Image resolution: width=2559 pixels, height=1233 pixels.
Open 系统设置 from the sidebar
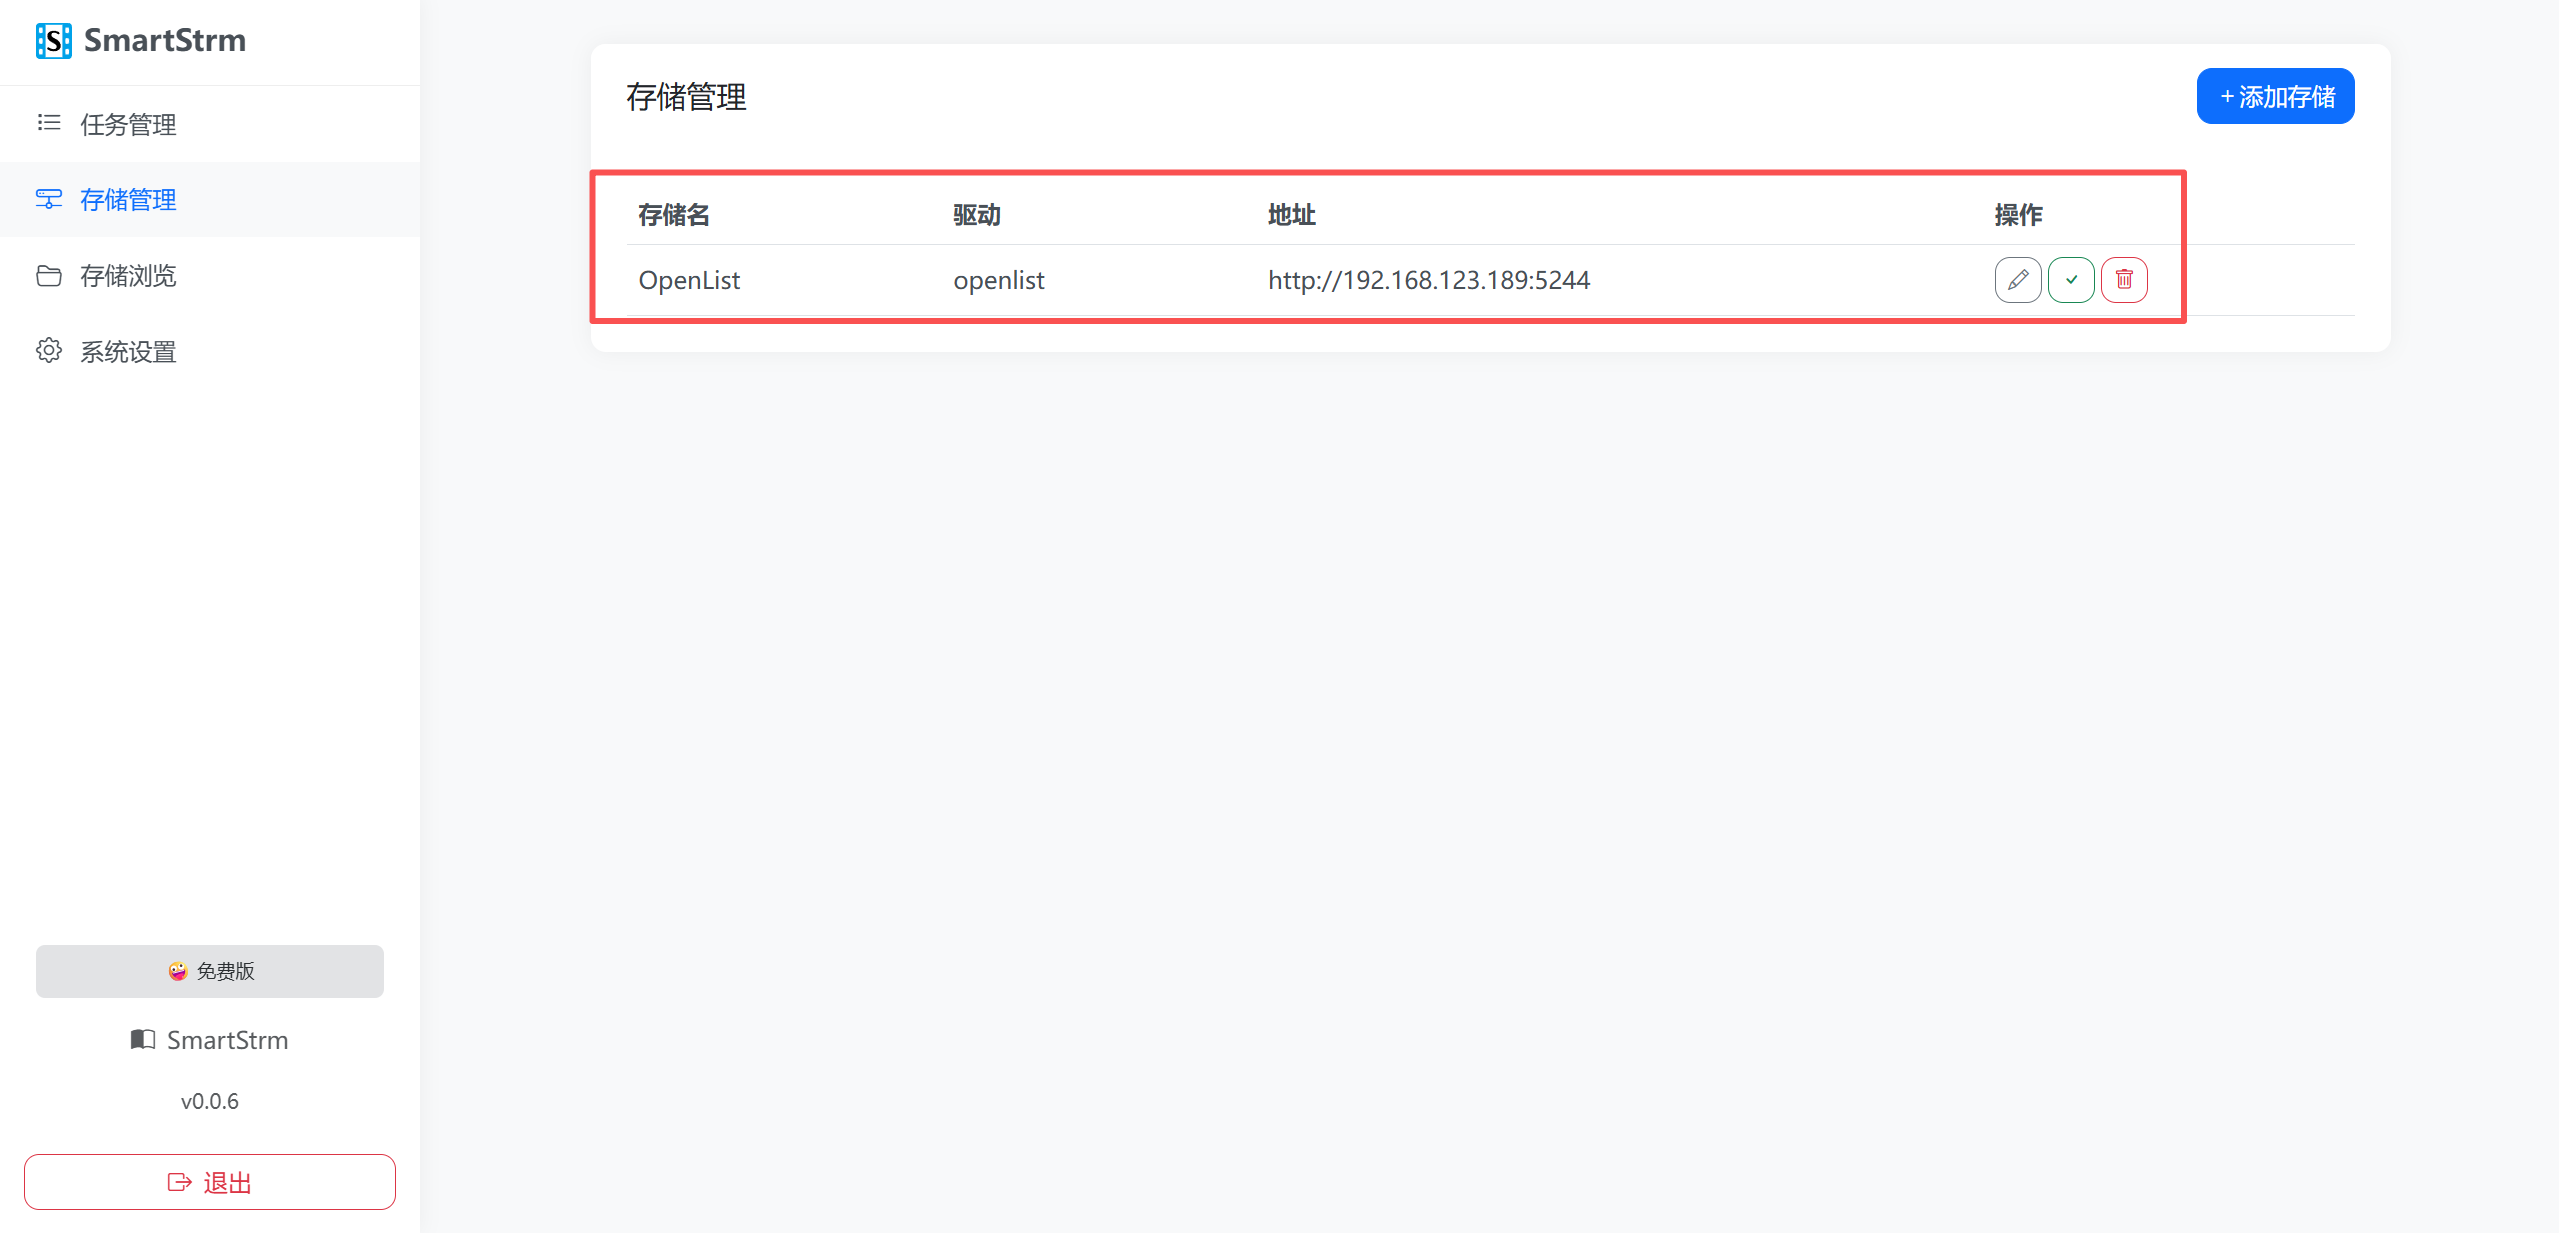[128, 352]
